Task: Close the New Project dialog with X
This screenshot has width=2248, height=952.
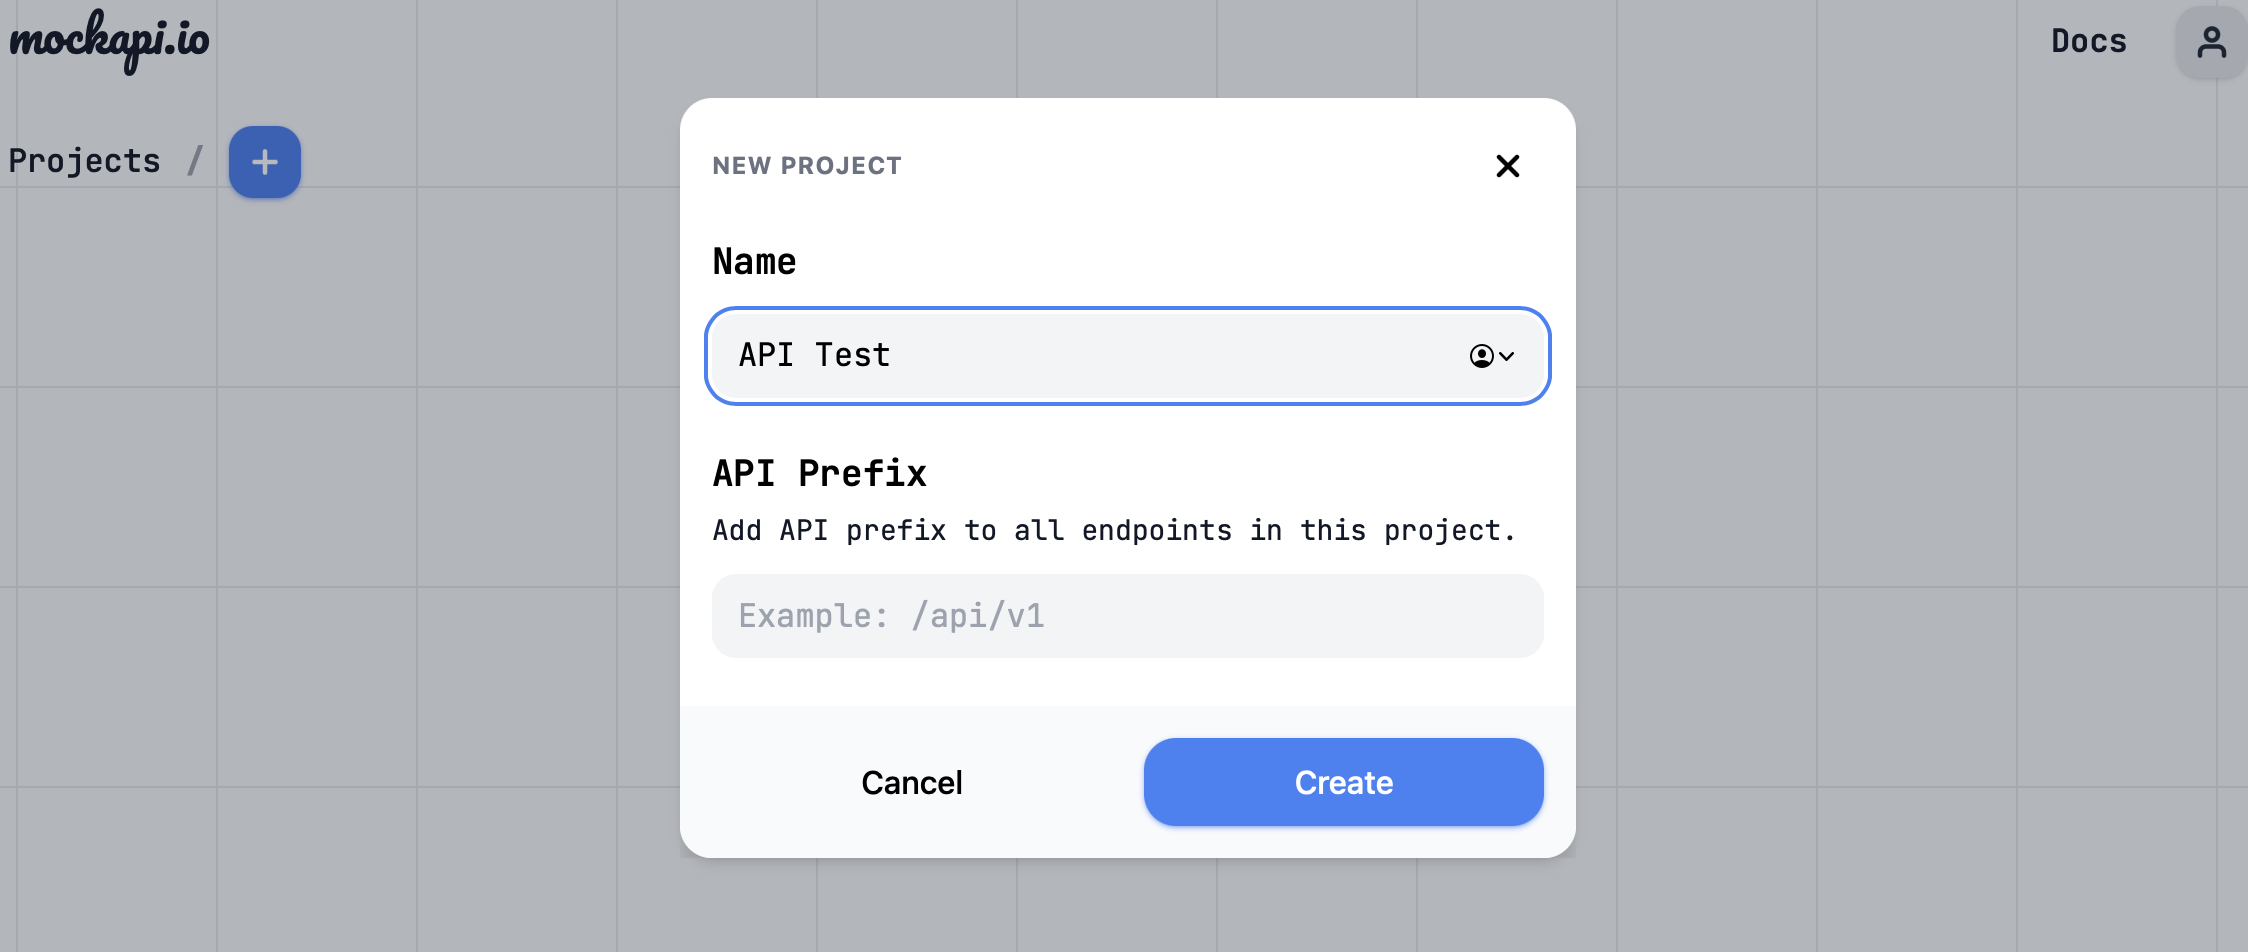Action: (1507, 166)
